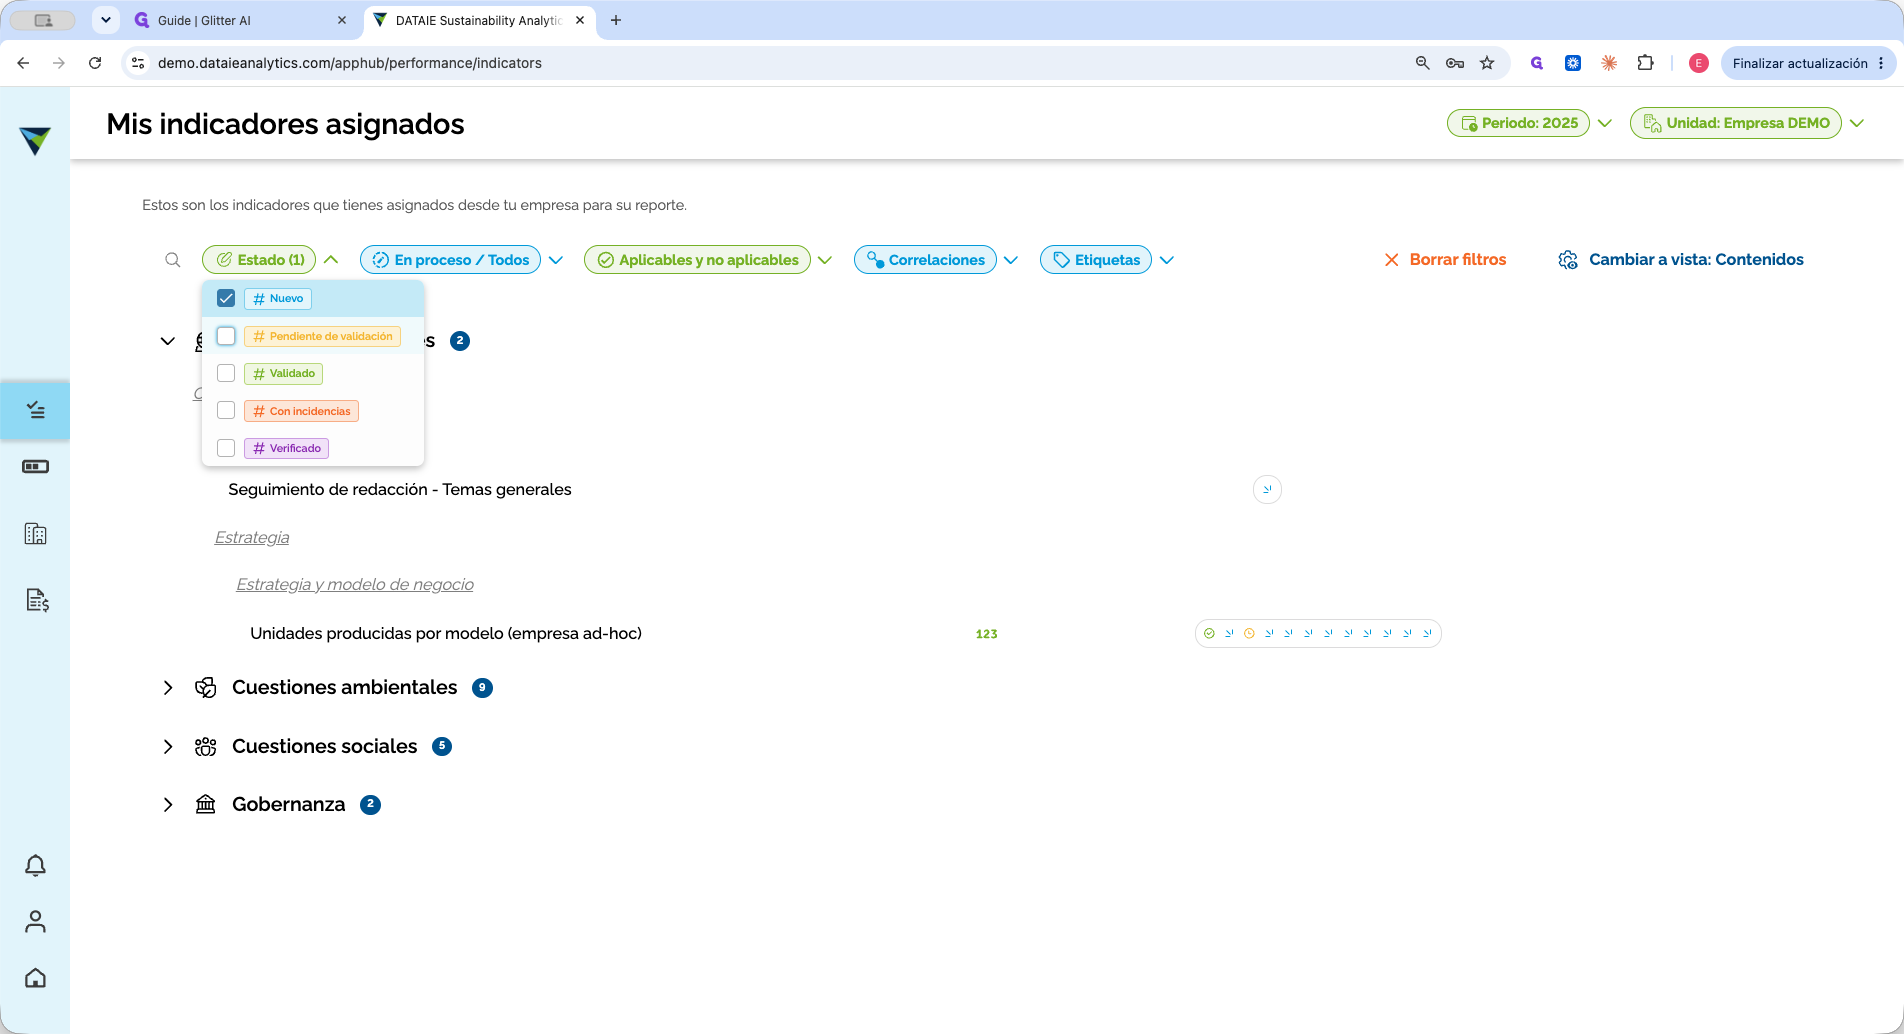Click the DATAIE logo in the sidebar

(35, 141)
